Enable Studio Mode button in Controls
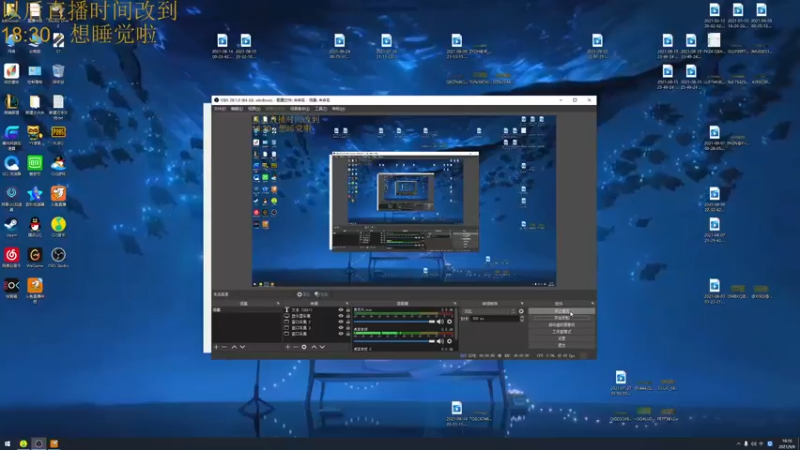Image resolution: width=800 pixels, height=450 pixels. [561, 332]
